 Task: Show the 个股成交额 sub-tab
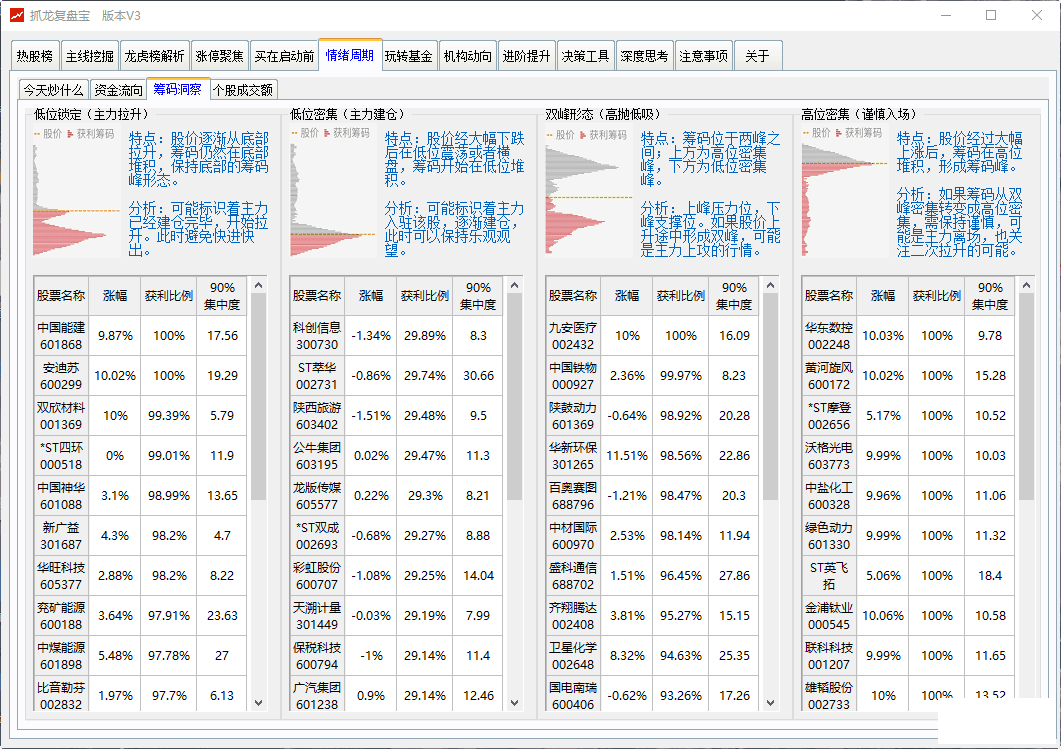point(243,90)
